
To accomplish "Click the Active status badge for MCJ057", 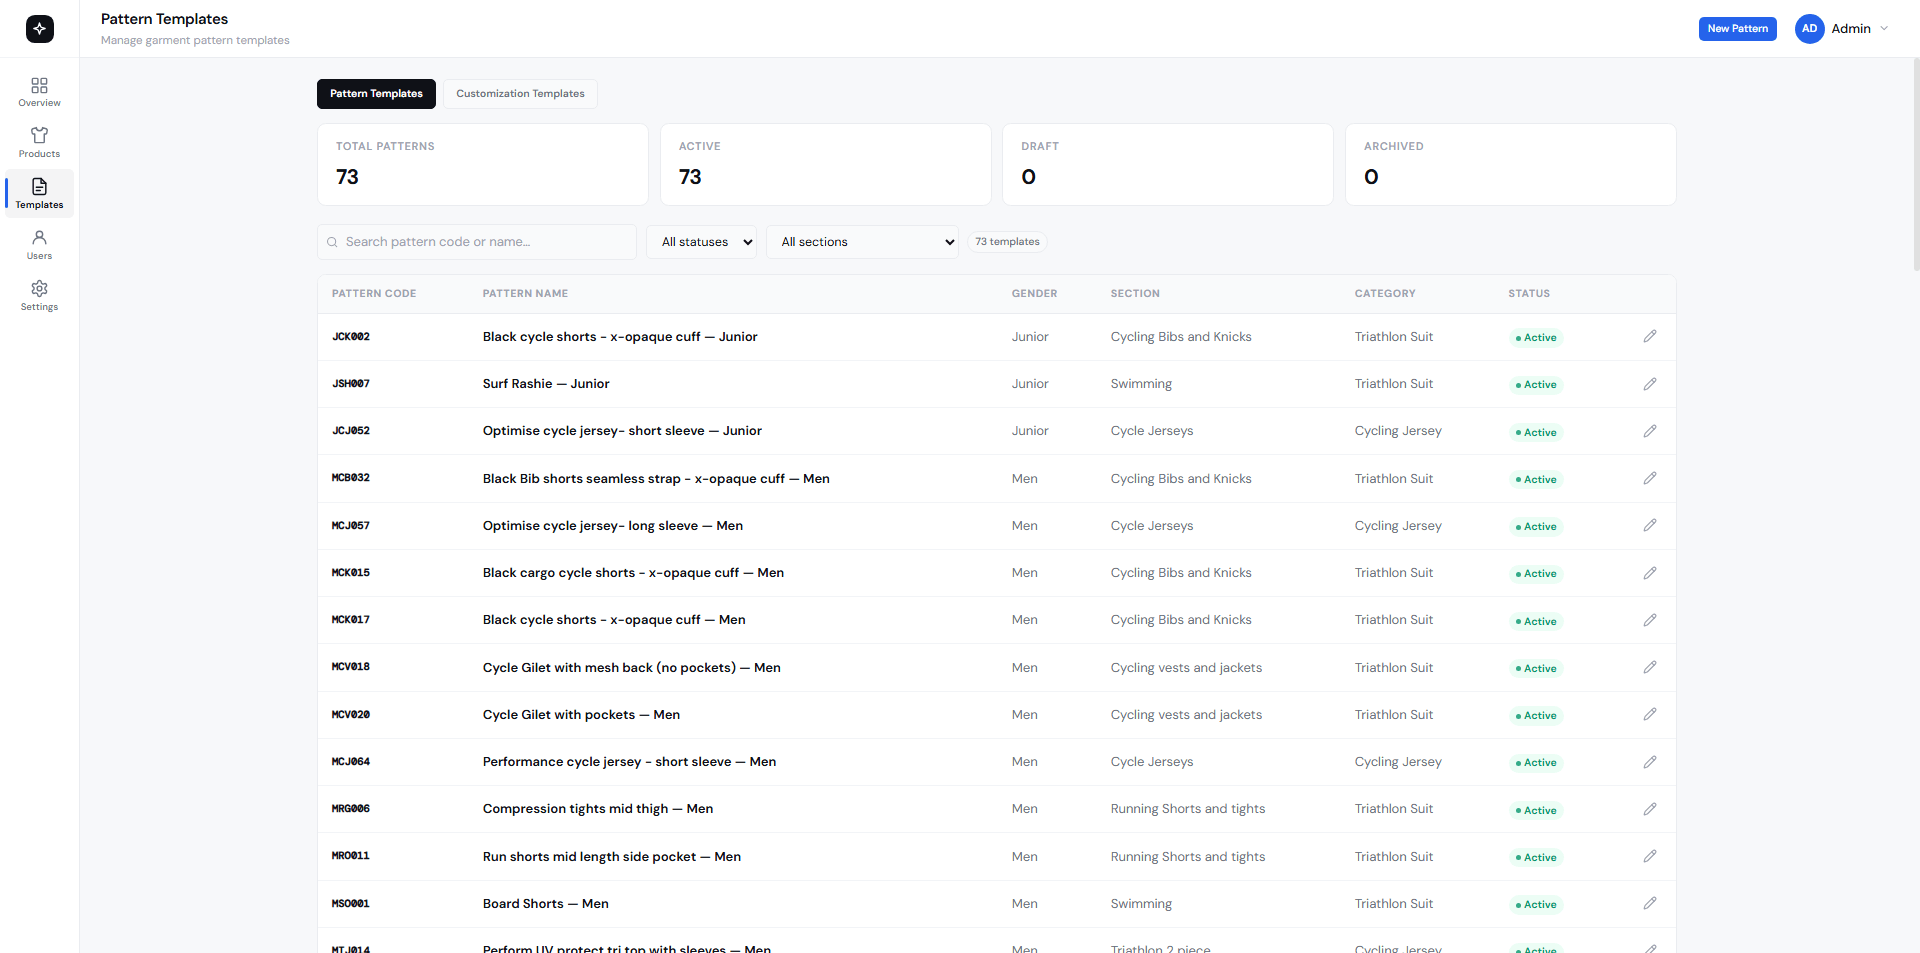I will click(1536, 526).
